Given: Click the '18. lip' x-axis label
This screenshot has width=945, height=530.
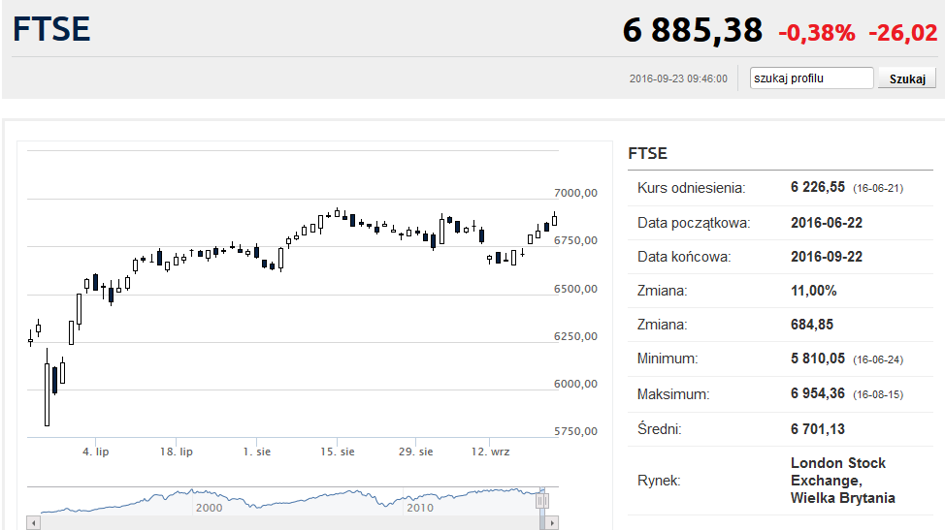Looking at the screenshot, I should click(x=176, y=452).
